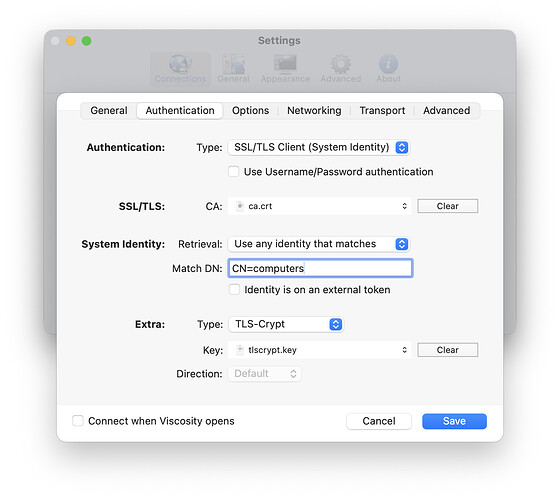Open the Advanced connection tab

[446, 110]
